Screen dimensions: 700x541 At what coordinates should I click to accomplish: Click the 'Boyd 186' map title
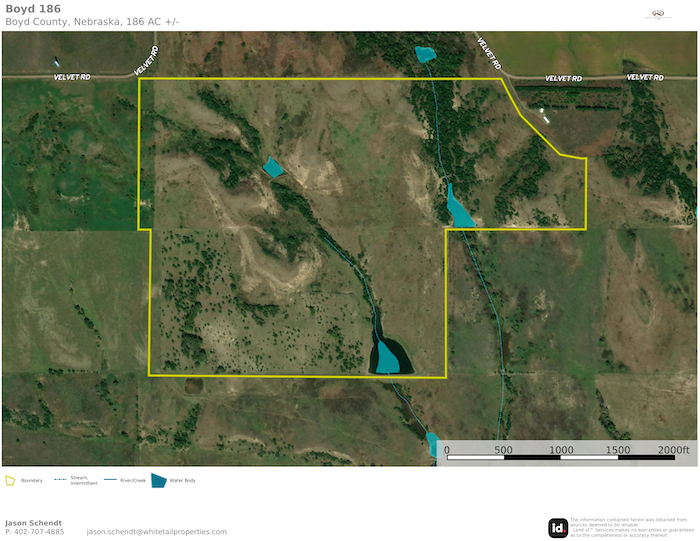33,9
